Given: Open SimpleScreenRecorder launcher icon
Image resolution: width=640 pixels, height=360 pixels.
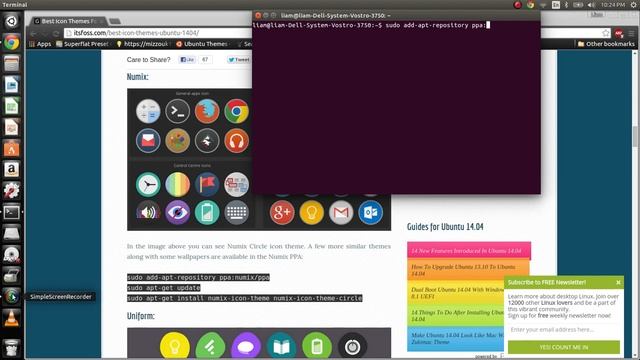Looking at the screenshot, I should pyautogui.click(x=11, y=296).
